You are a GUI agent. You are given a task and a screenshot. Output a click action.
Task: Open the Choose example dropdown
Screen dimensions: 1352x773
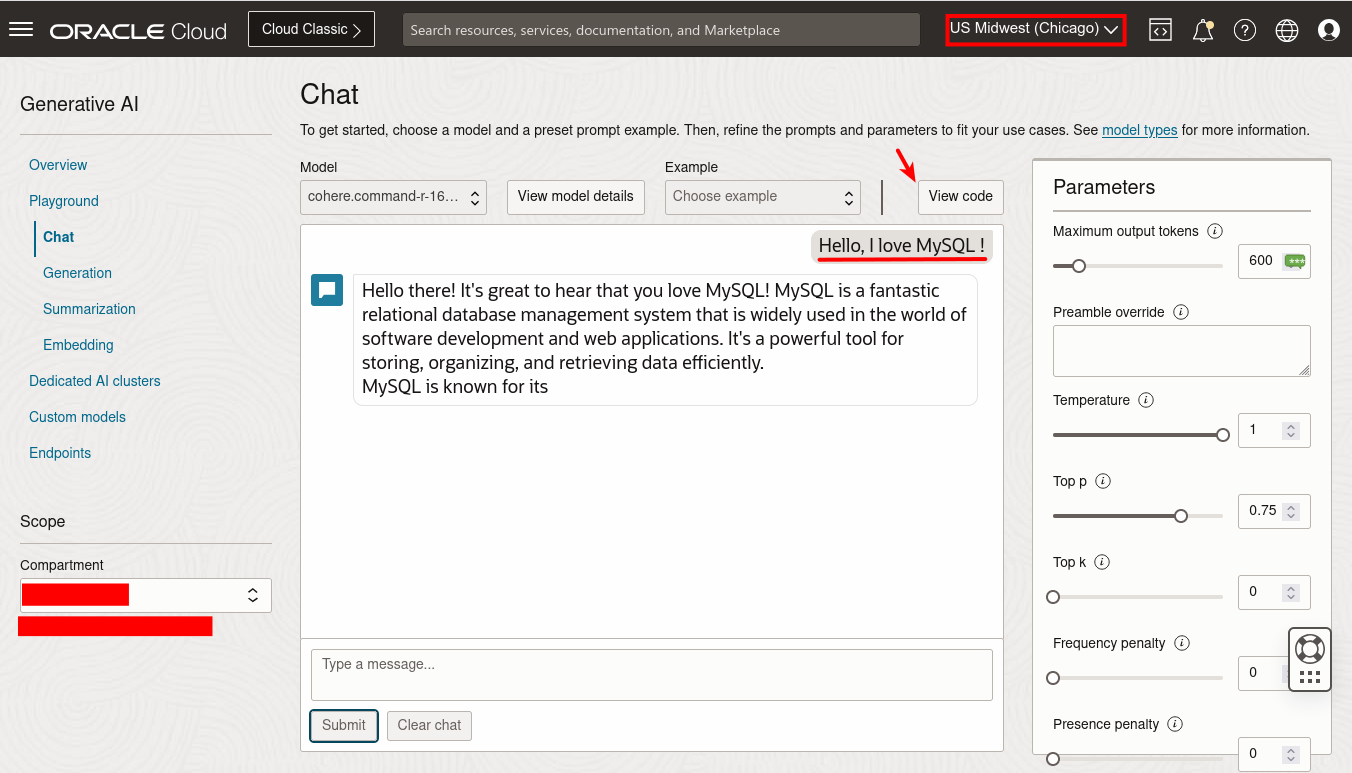762,197
